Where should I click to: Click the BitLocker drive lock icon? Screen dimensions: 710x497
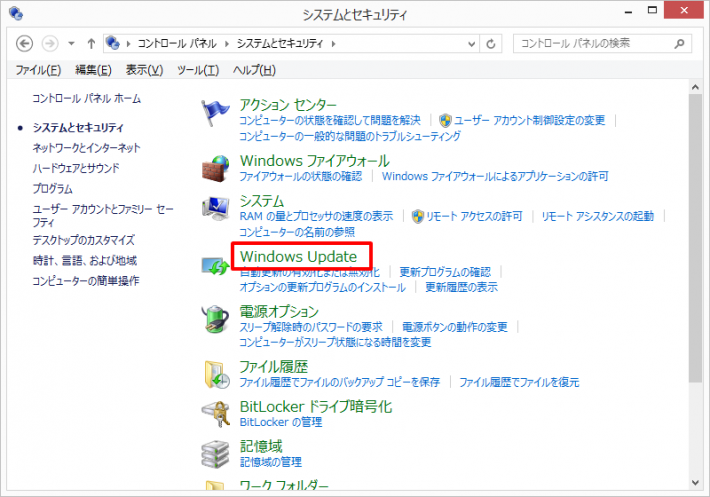tap(215, 414)
